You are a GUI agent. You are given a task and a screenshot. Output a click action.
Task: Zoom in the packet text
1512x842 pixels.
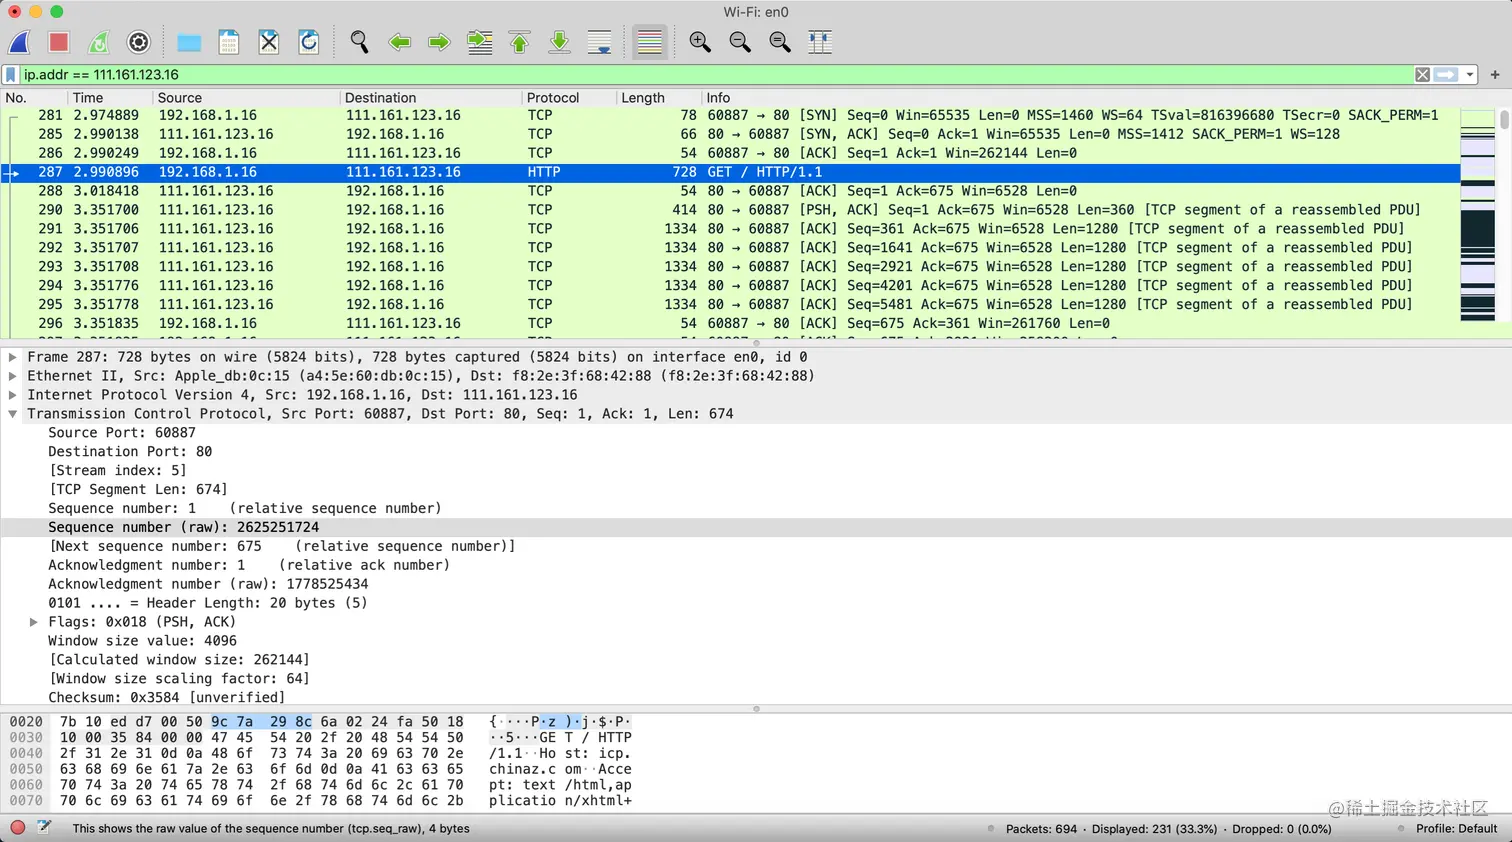tap(700, 42)
